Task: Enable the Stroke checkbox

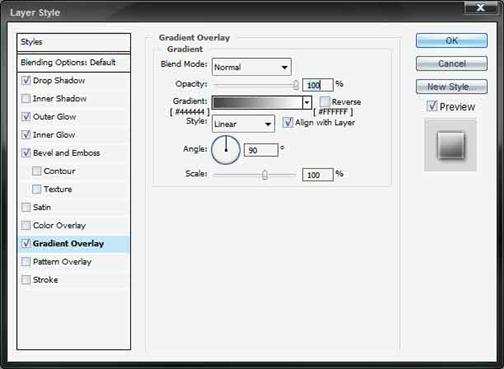Action: pos(26,280)
